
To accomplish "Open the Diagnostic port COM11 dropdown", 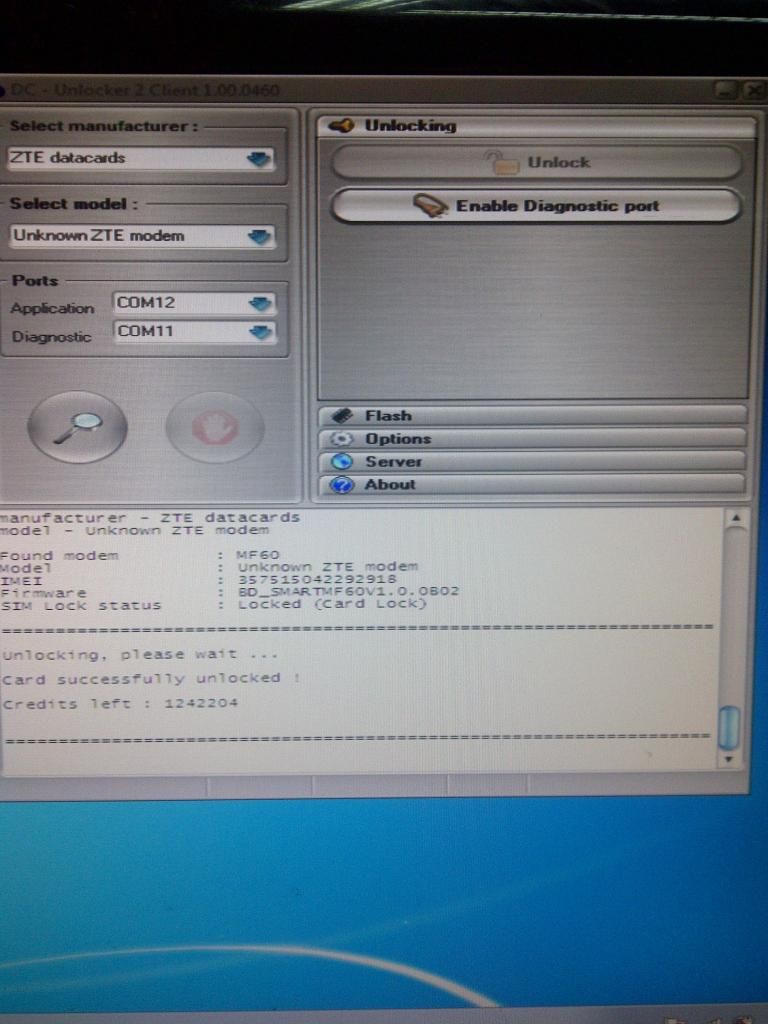I will pyautogui.click(x=261, y=332).
